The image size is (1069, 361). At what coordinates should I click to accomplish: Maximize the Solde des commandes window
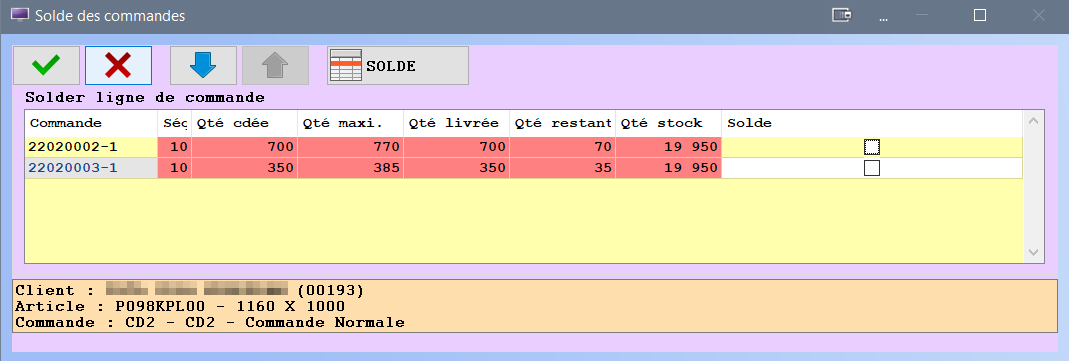point(980,15)
